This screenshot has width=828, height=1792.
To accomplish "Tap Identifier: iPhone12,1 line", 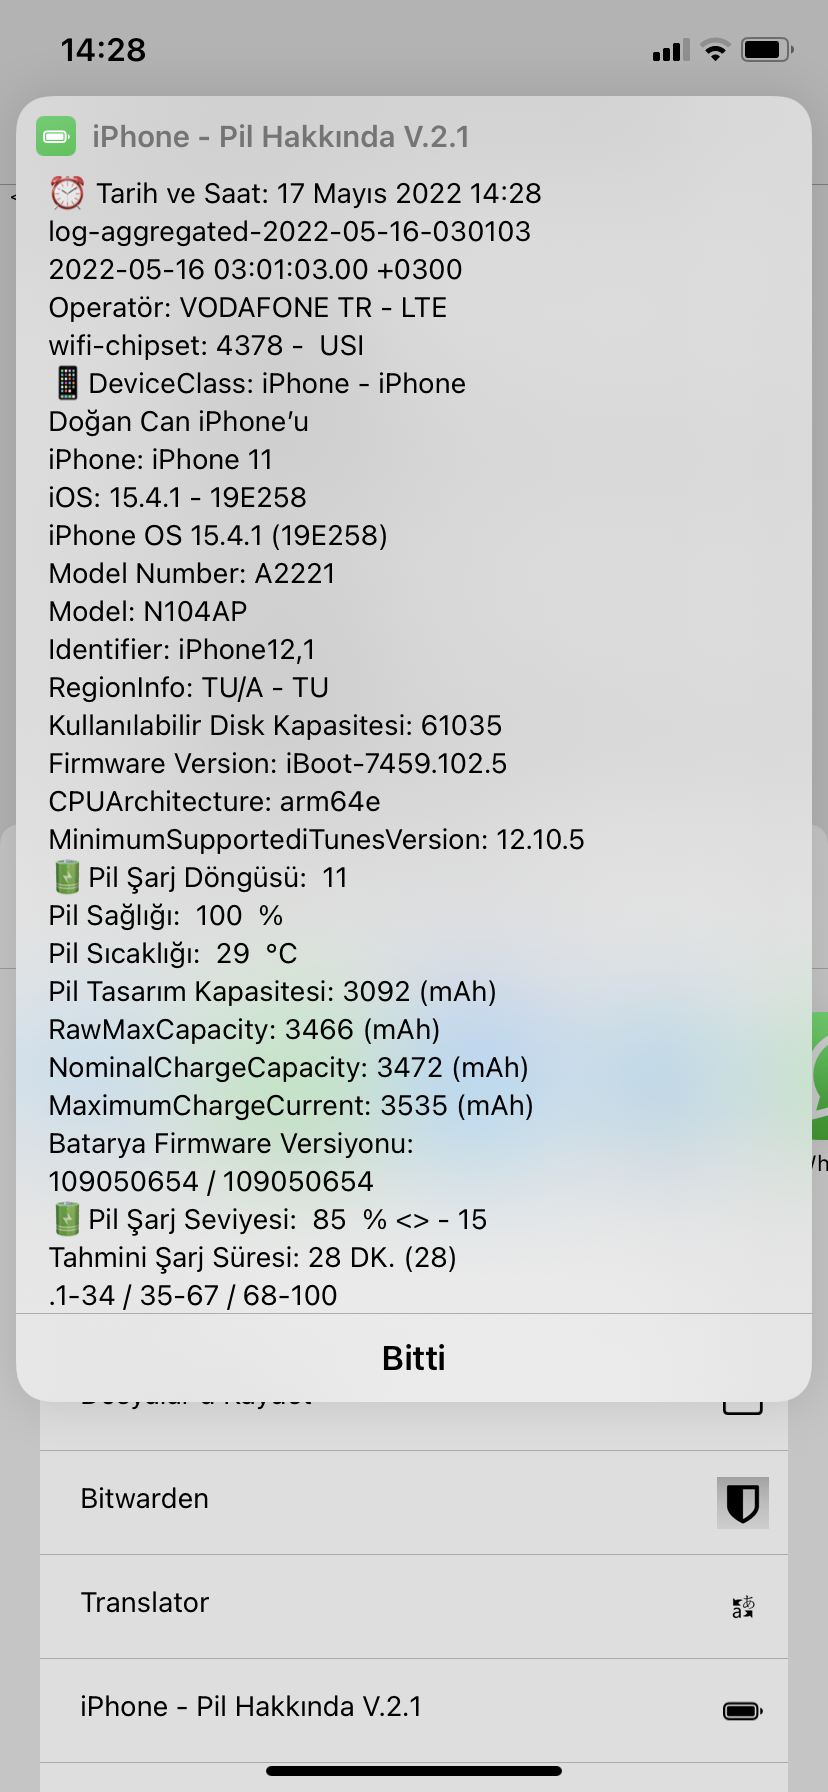I will tap(182, 649).
